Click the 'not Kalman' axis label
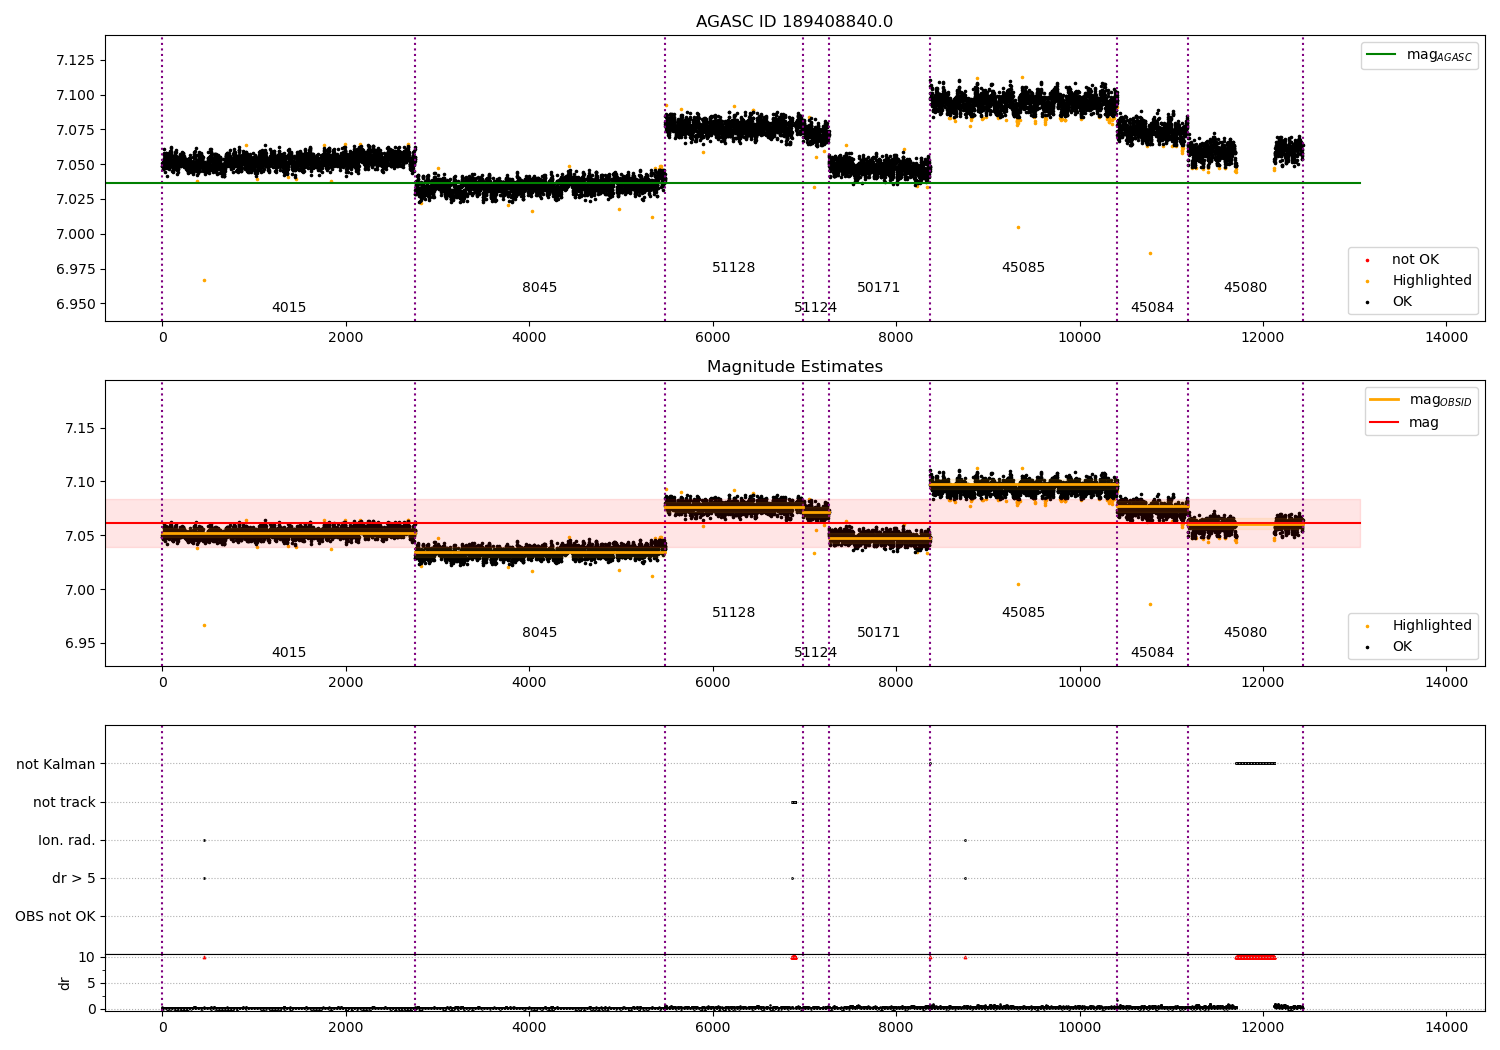The height and width of the screenshot is (1050, 1500). [x=56, y=765]
